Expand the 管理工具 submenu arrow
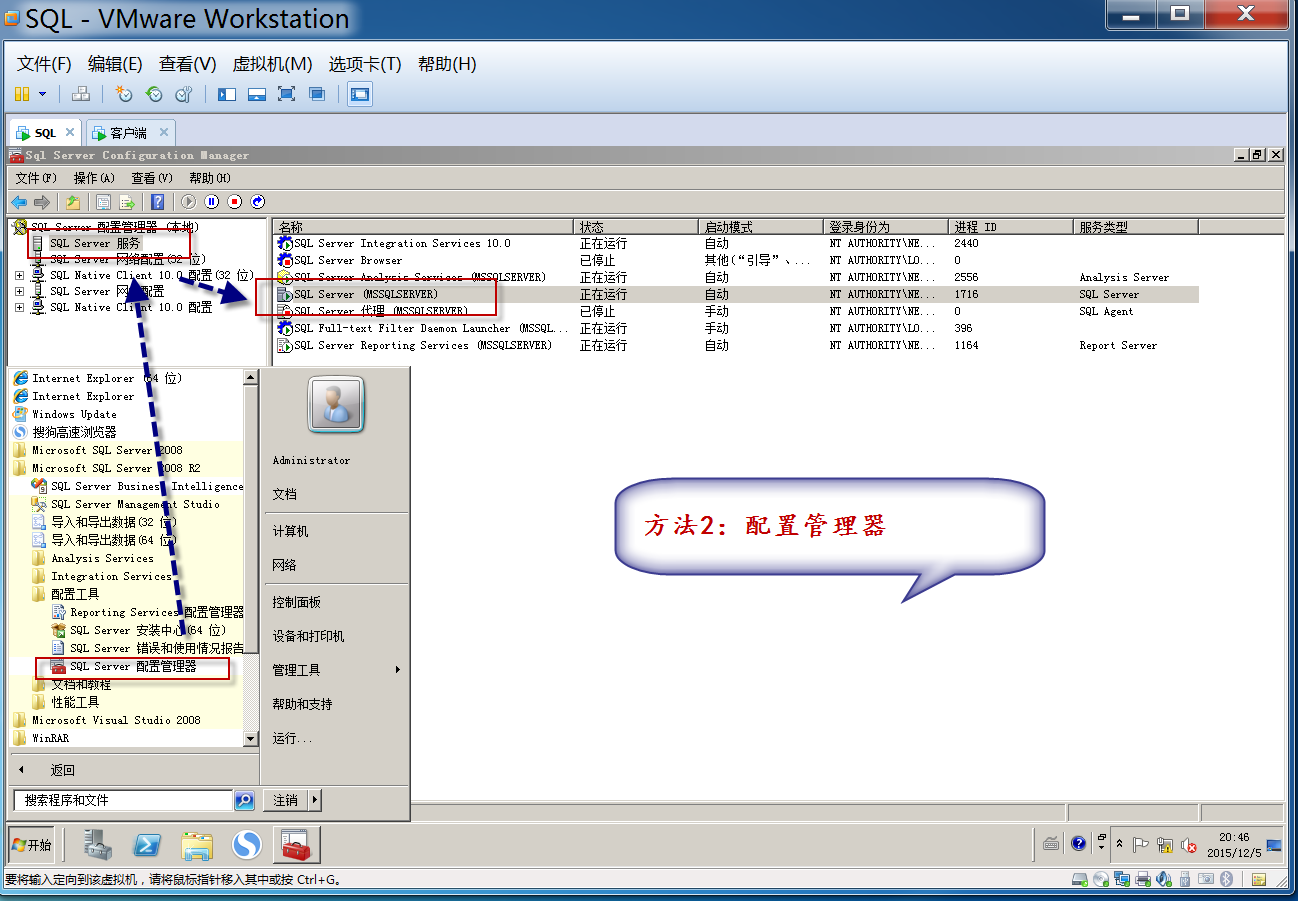 point(398,670)
